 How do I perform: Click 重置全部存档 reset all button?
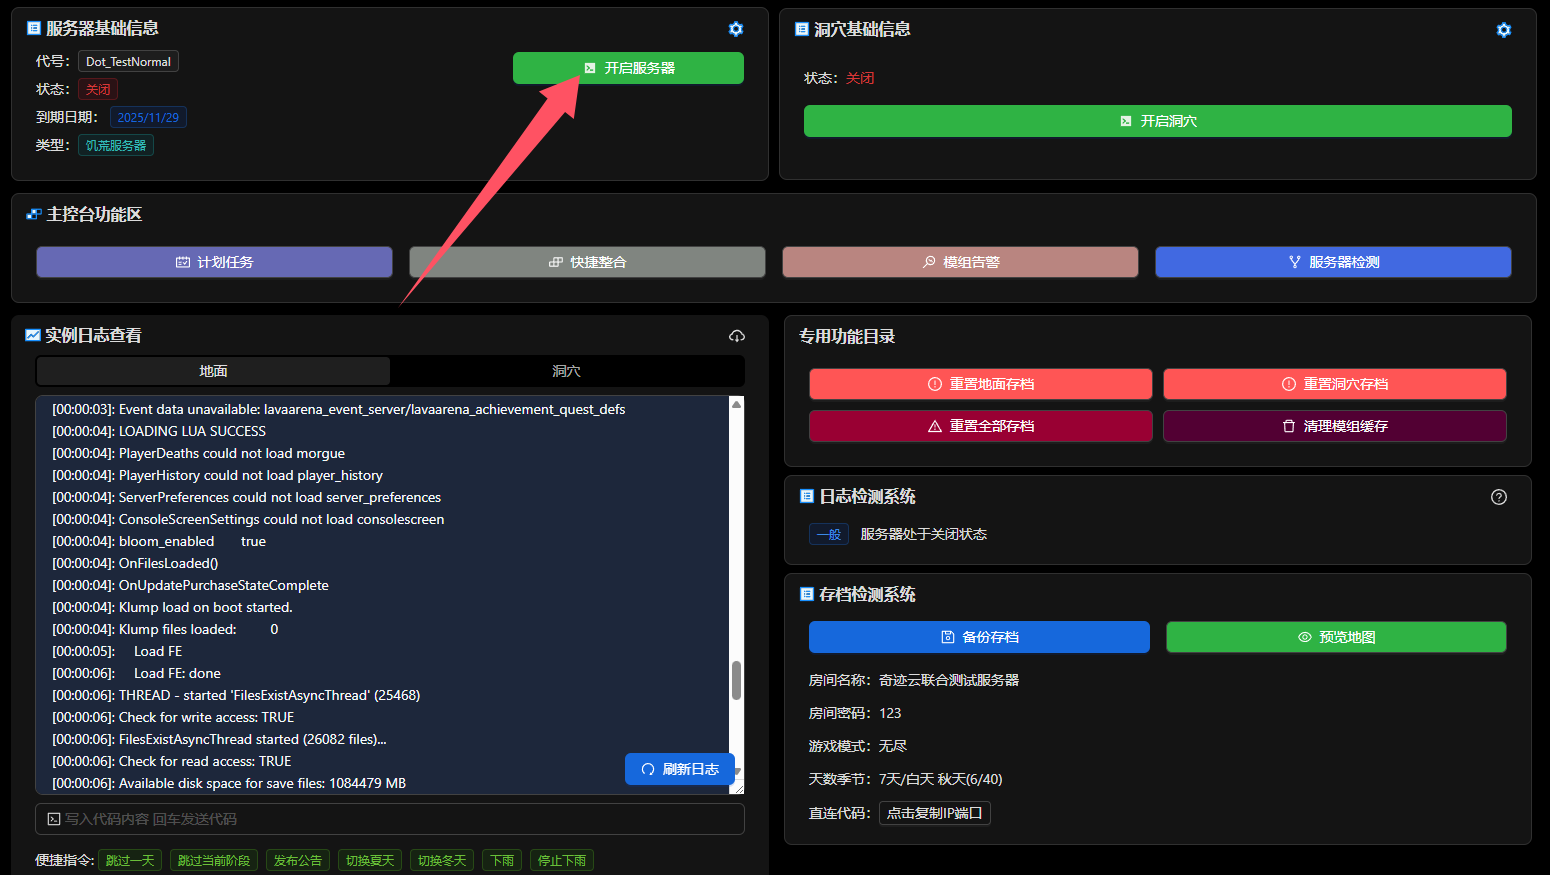981,426
